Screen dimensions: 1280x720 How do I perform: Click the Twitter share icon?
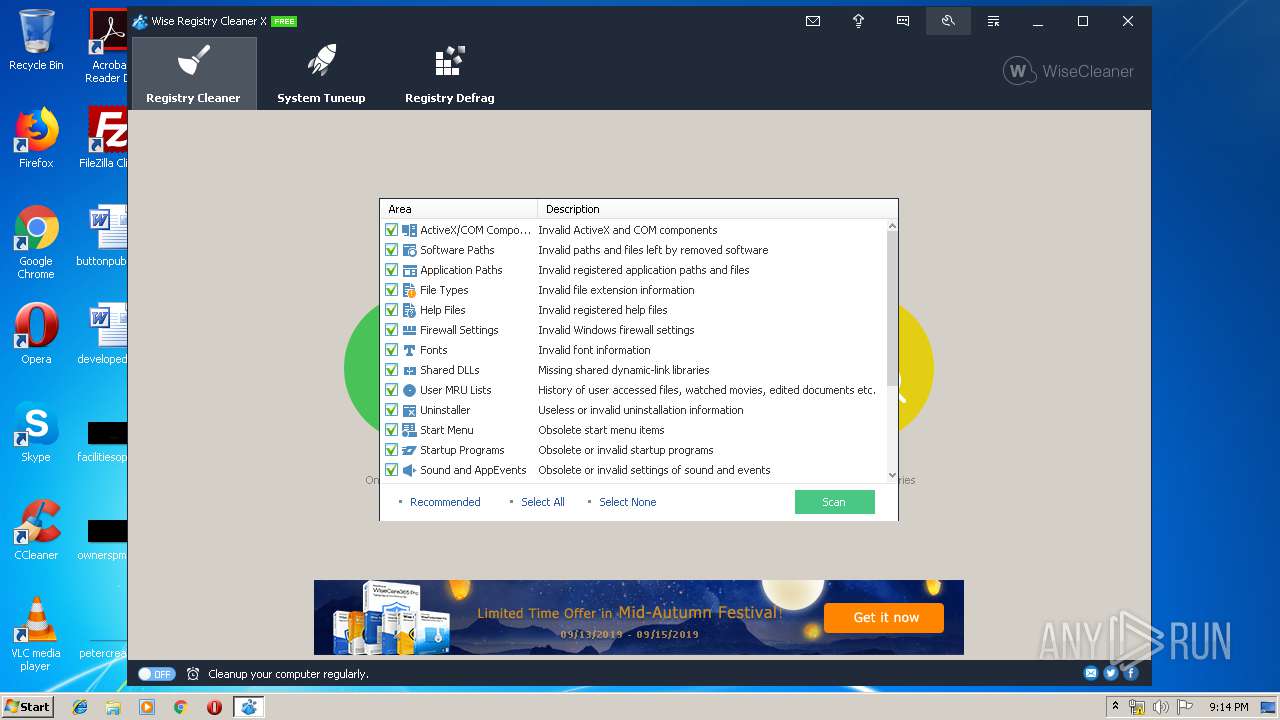[1111, 673]
